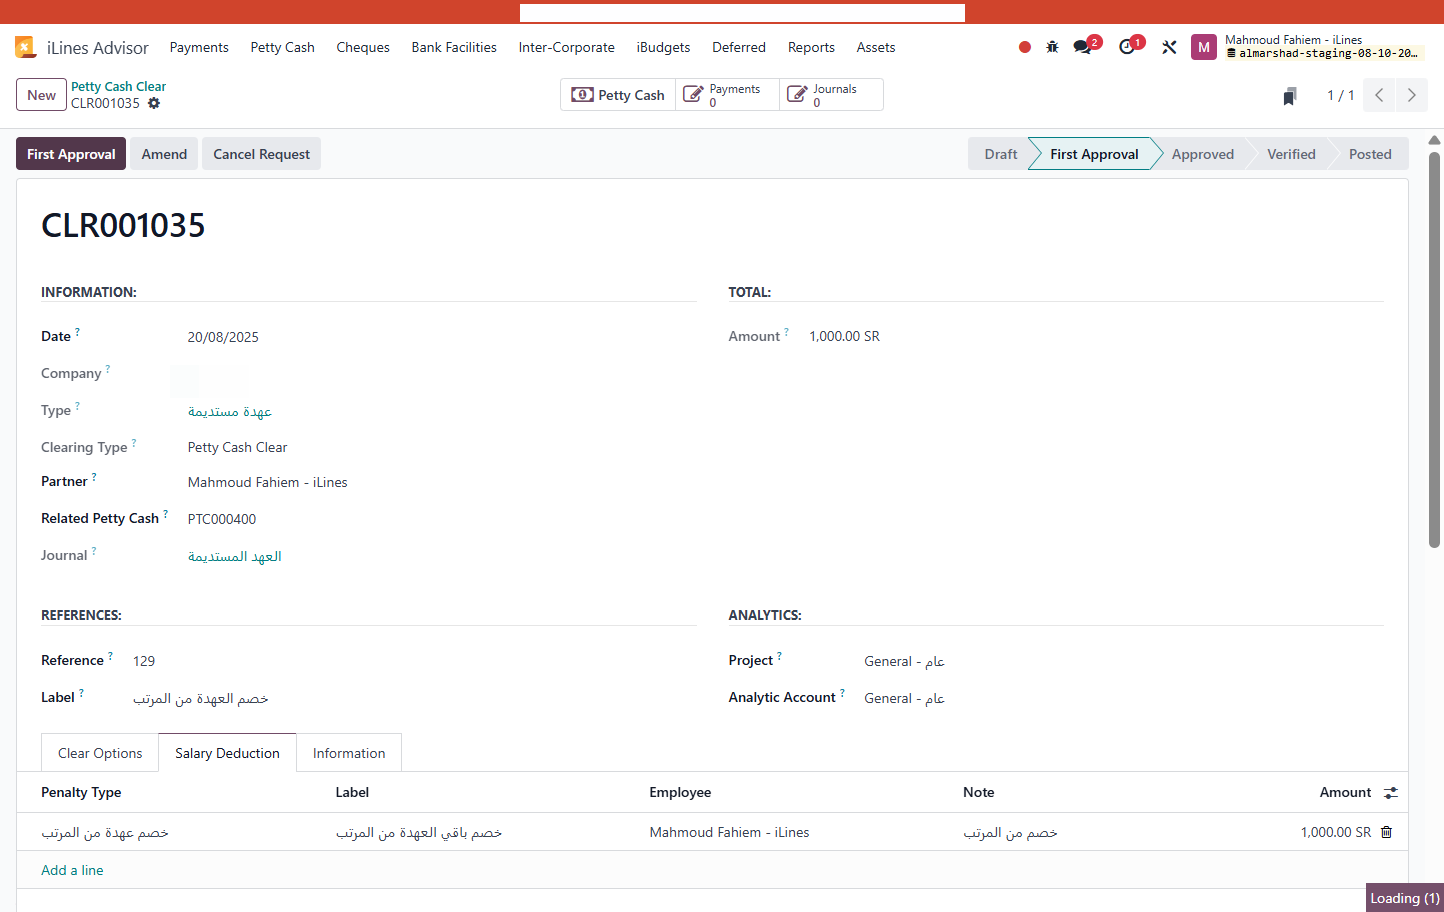
Task: Click the page vertical scrollbar
Action: click(1434, 349)
